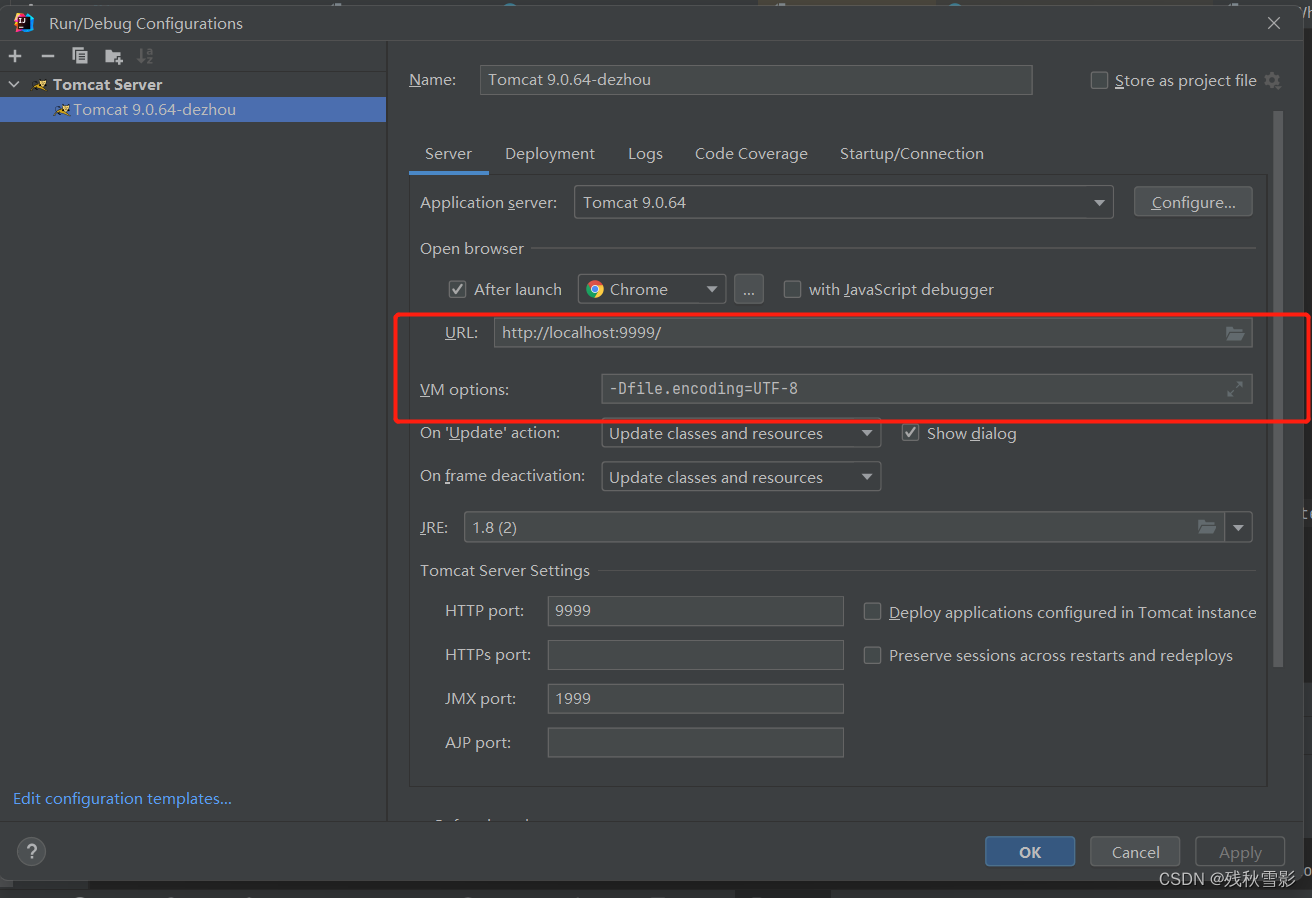Image resolution: width=1312 pixels, height=898 pixels.
Task: Click in the HTTP port field
Action: coord(695,611)
